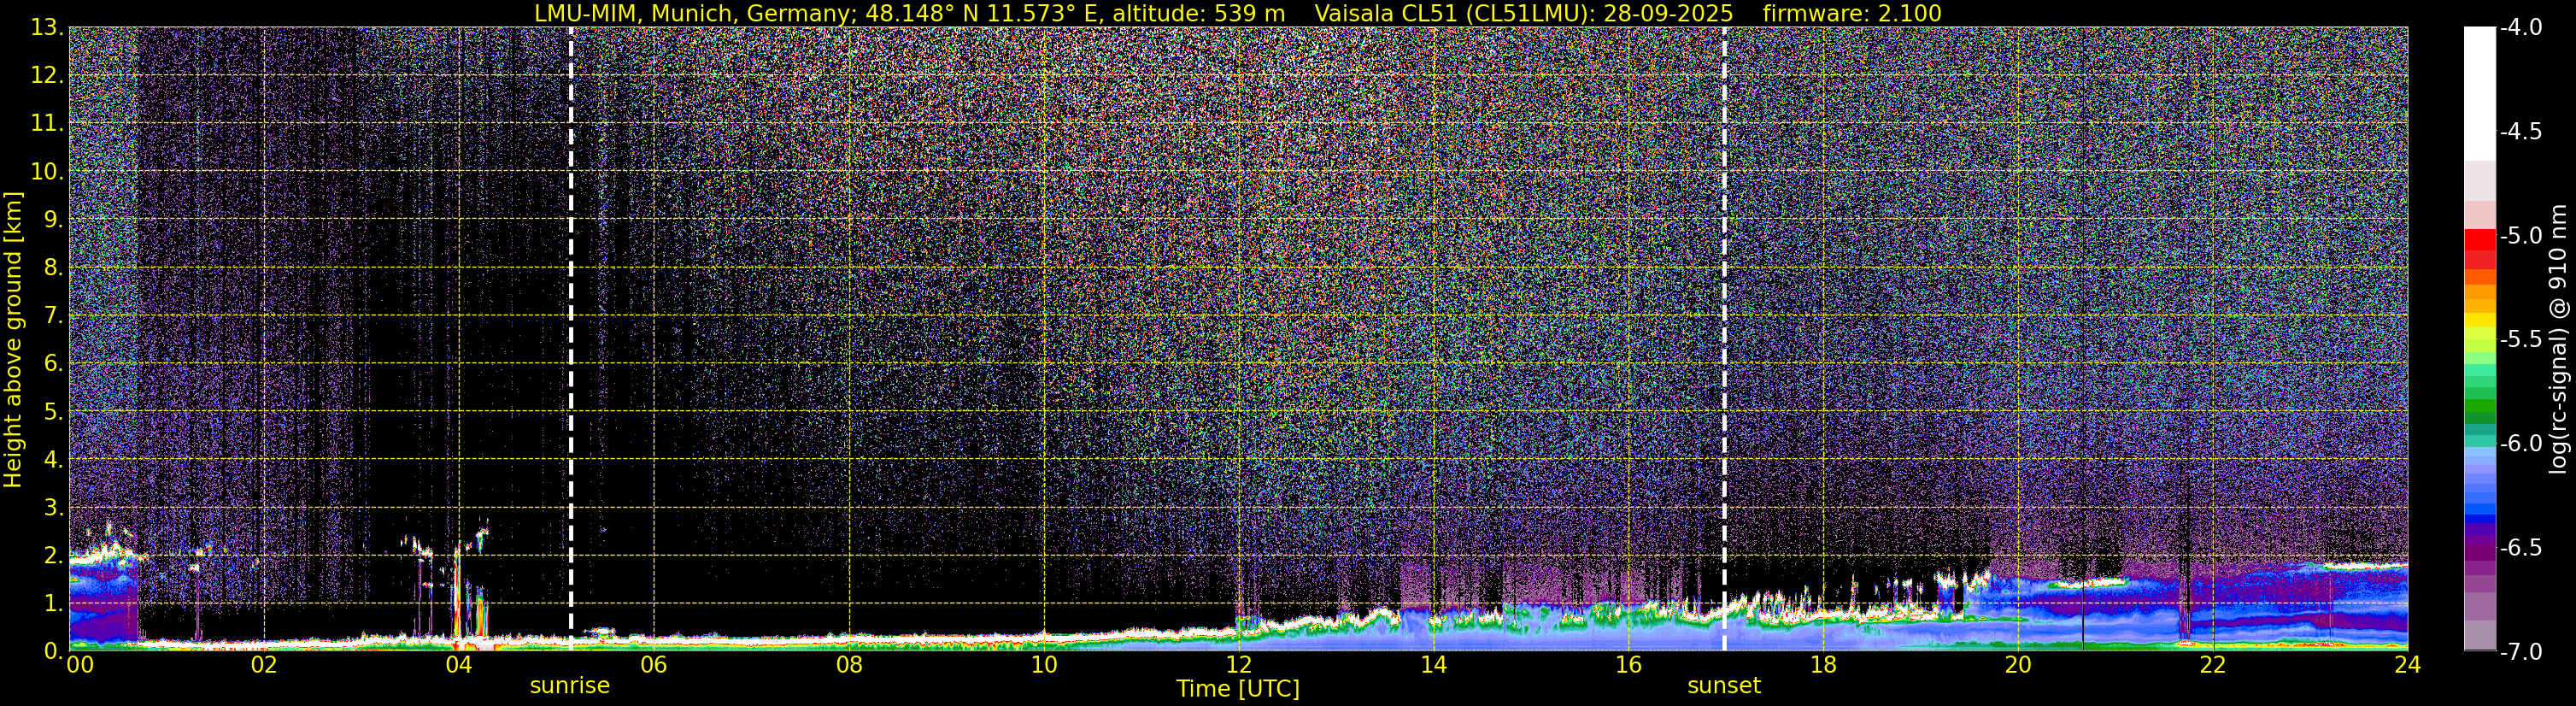
Task: Click the '4.' height axis tick label
Action: tap(53, 459)
